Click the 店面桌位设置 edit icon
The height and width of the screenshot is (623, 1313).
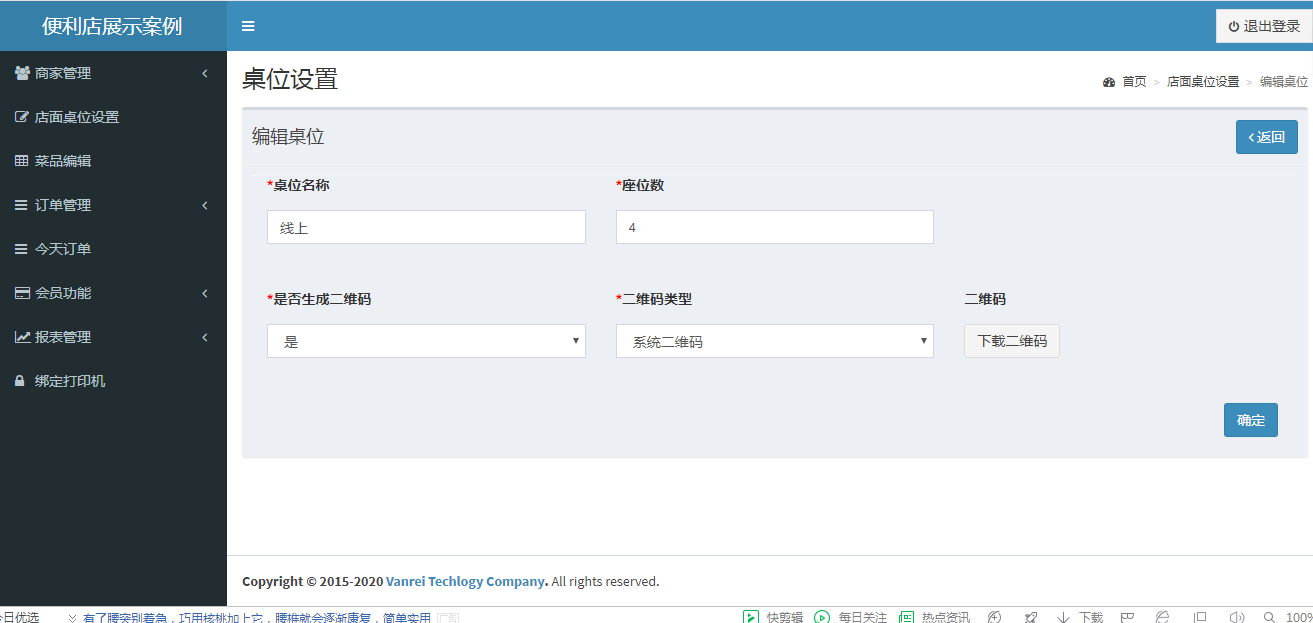pos(22,117)
